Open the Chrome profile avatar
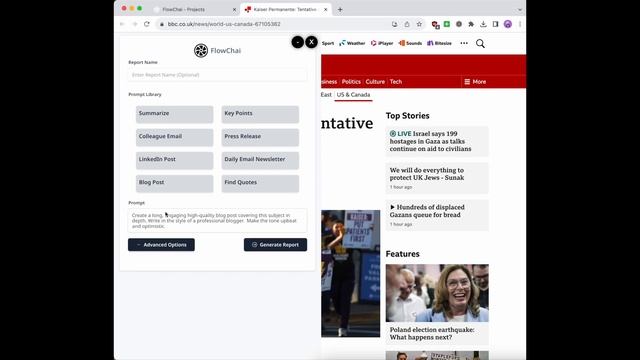The width and height of the screenshot is (640, 360). [508, 24]
